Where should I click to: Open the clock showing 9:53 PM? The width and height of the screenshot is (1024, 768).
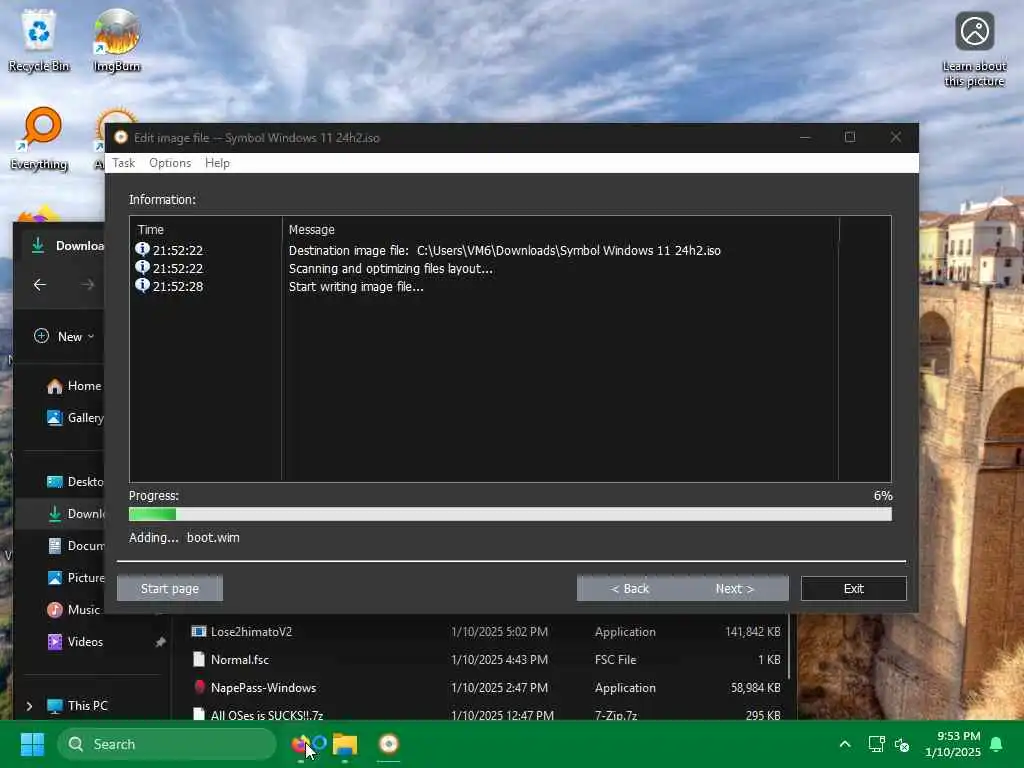click(953, 744)
